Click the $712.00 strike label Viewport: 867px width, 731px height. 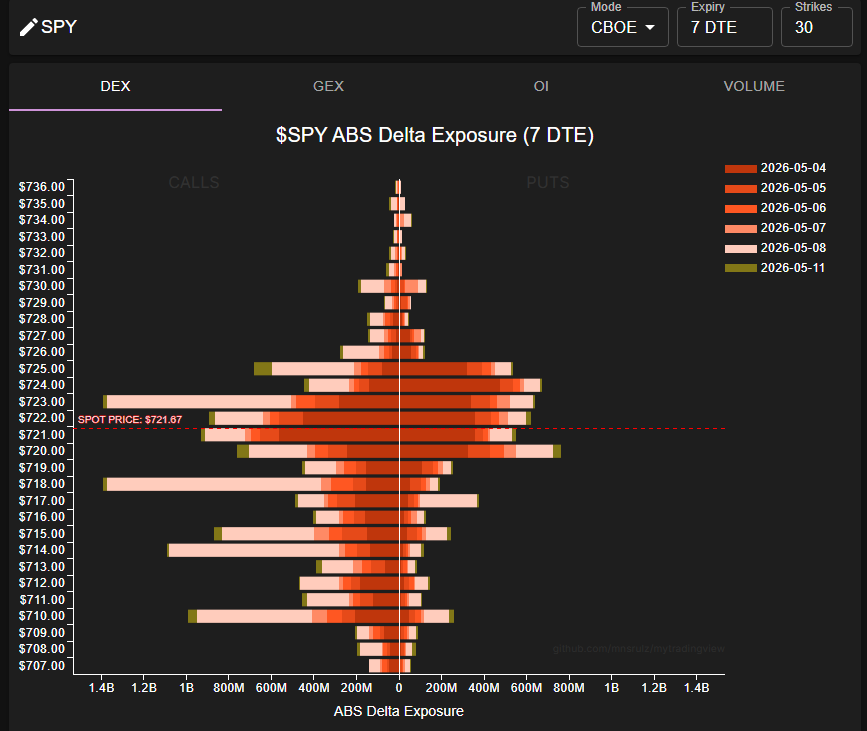pos(42,583)
